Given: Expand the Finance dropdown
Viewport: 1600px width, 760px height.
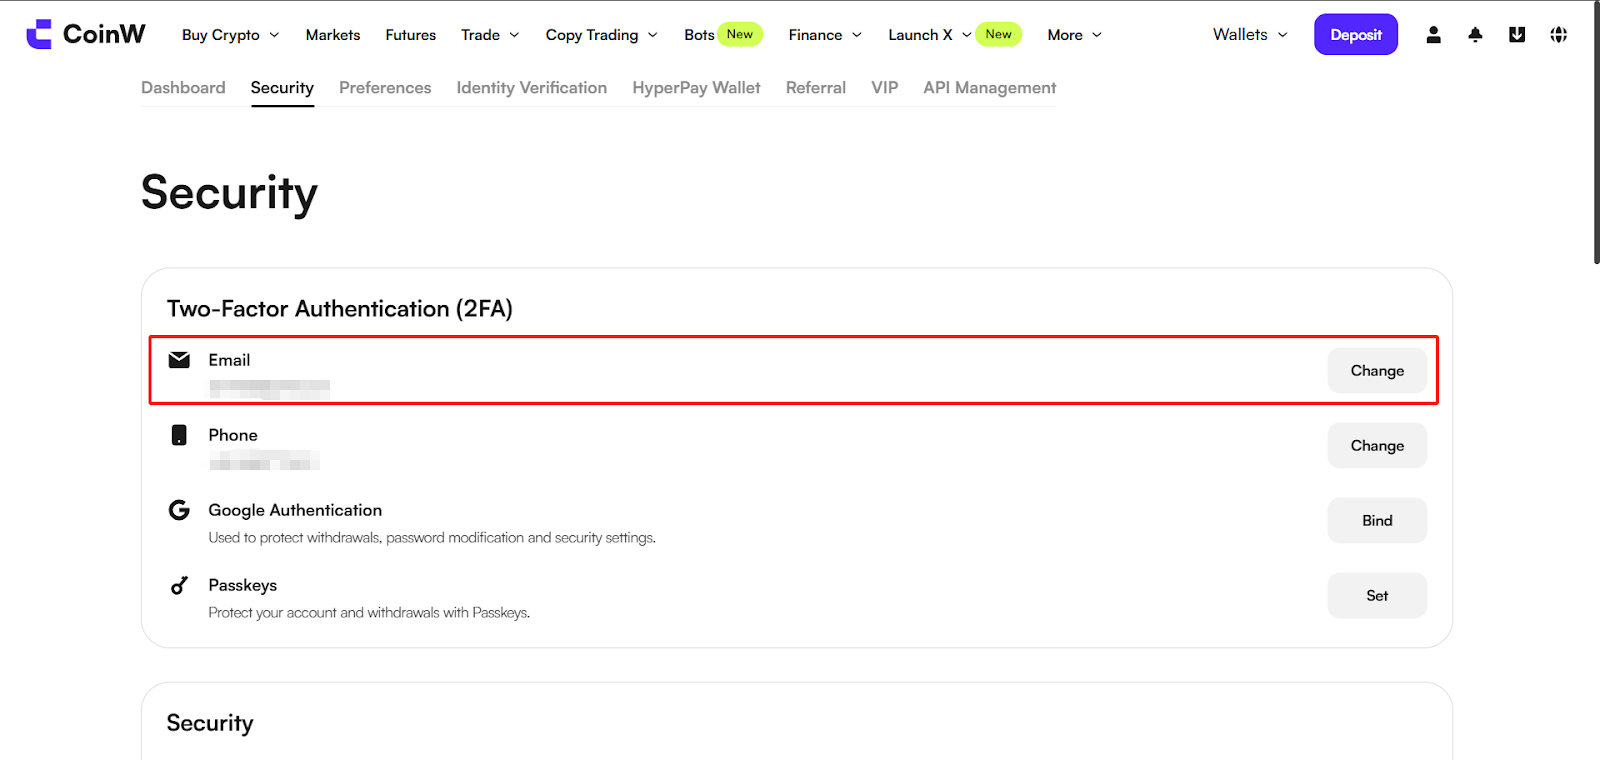Looking at the screenshot, I should point(825,35).
